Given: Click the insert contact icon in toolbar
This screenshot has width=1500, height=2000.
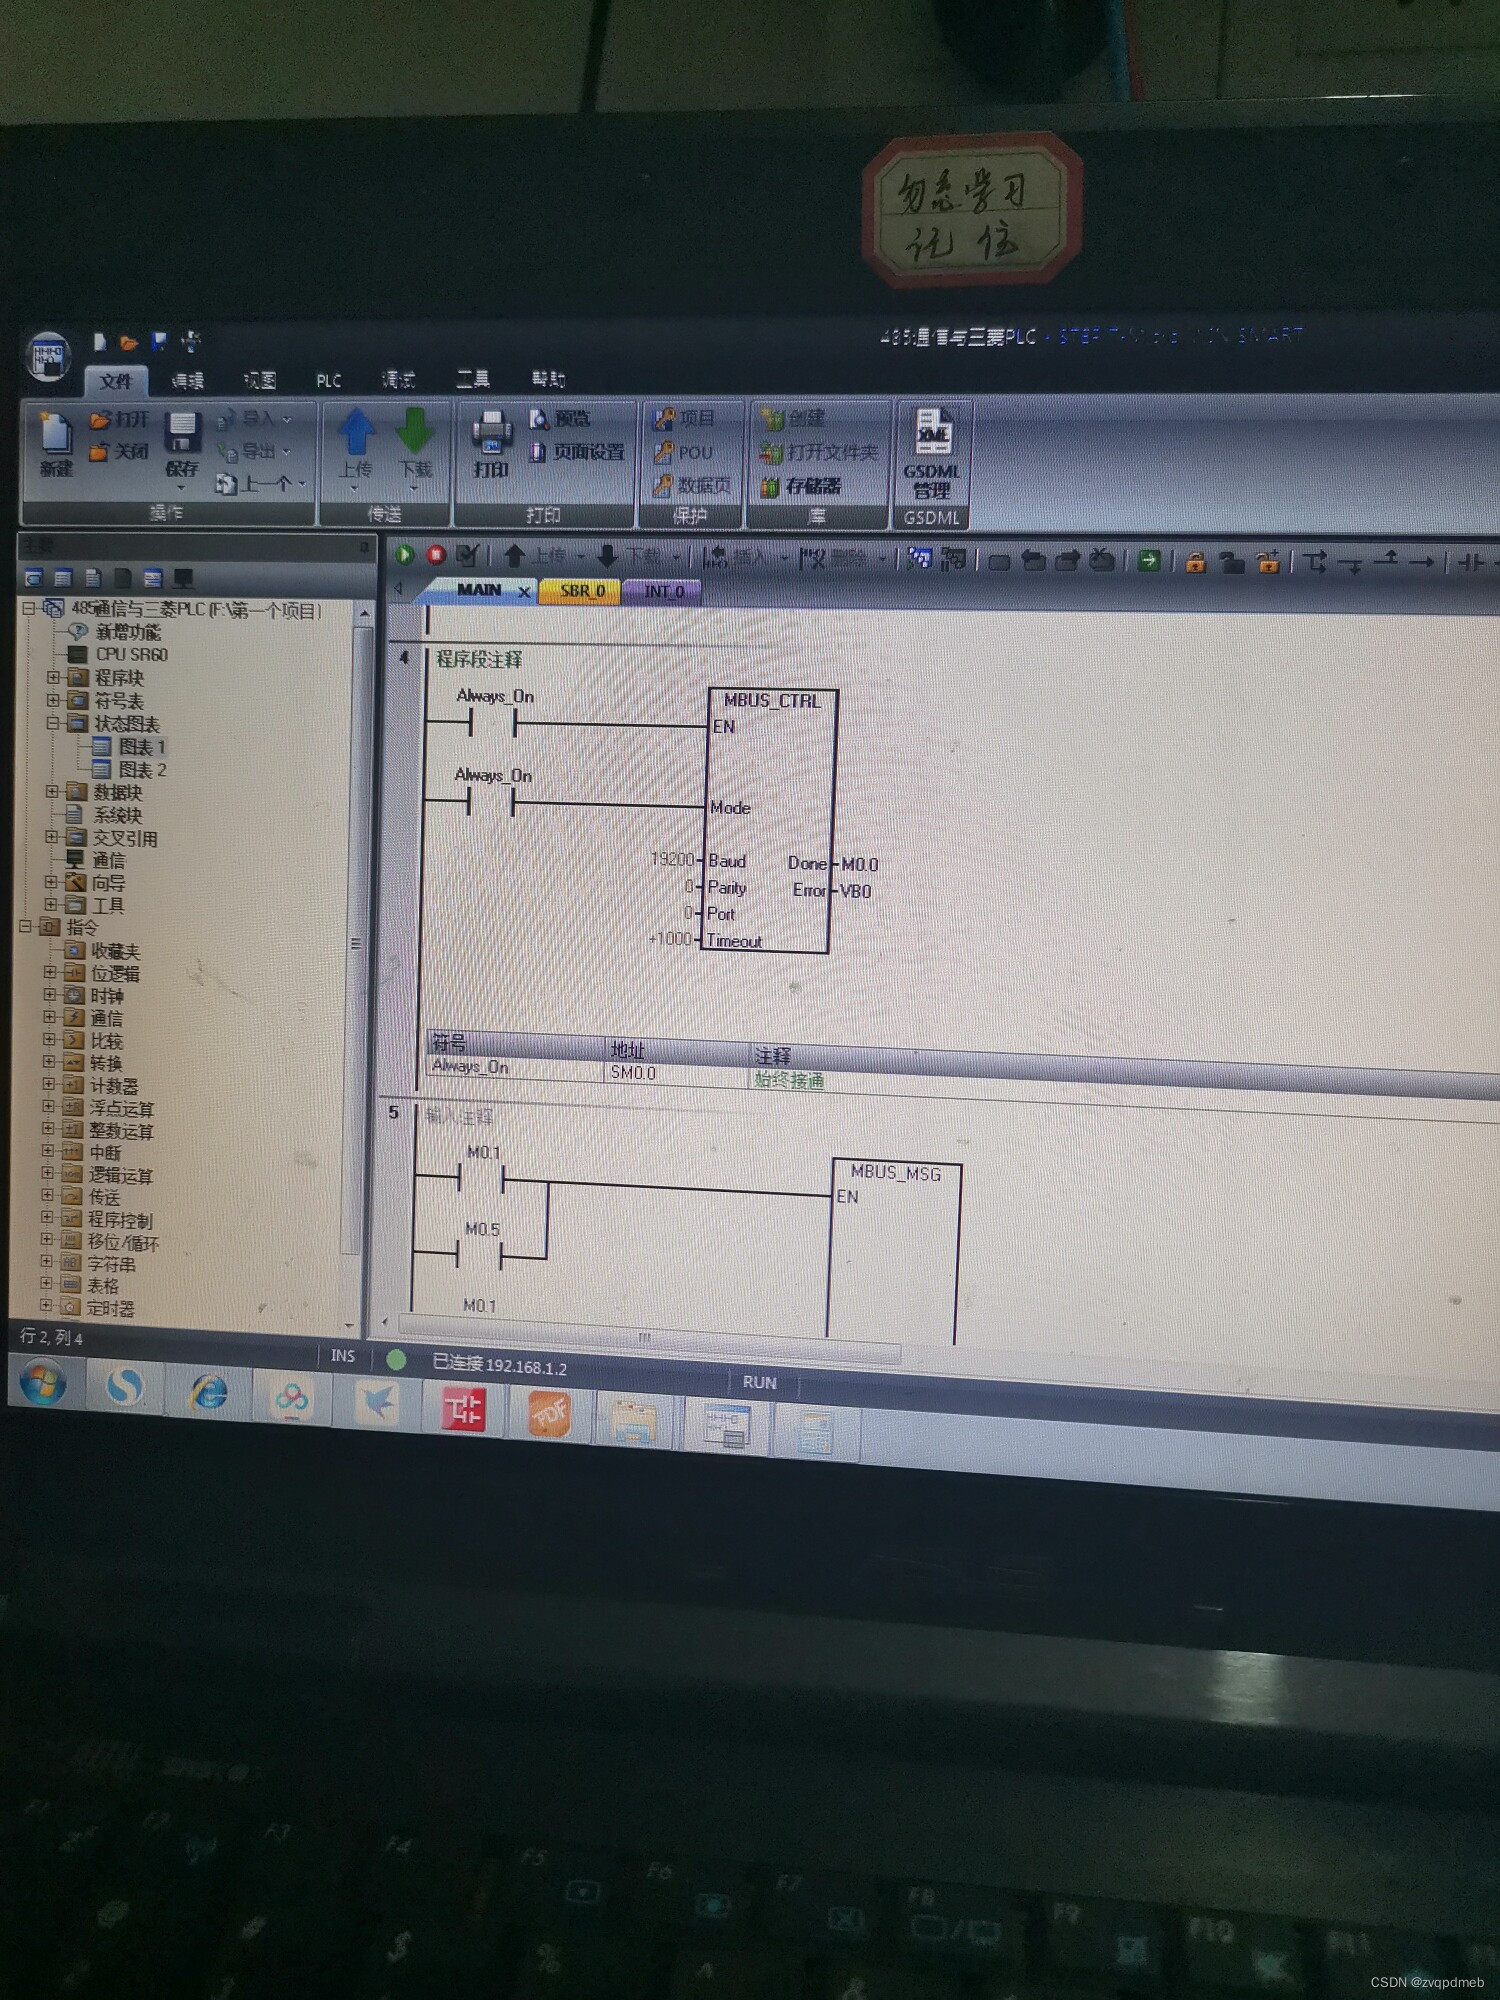Looking at the screenshot, I should pyautogui.click(x=1470, y=563).
